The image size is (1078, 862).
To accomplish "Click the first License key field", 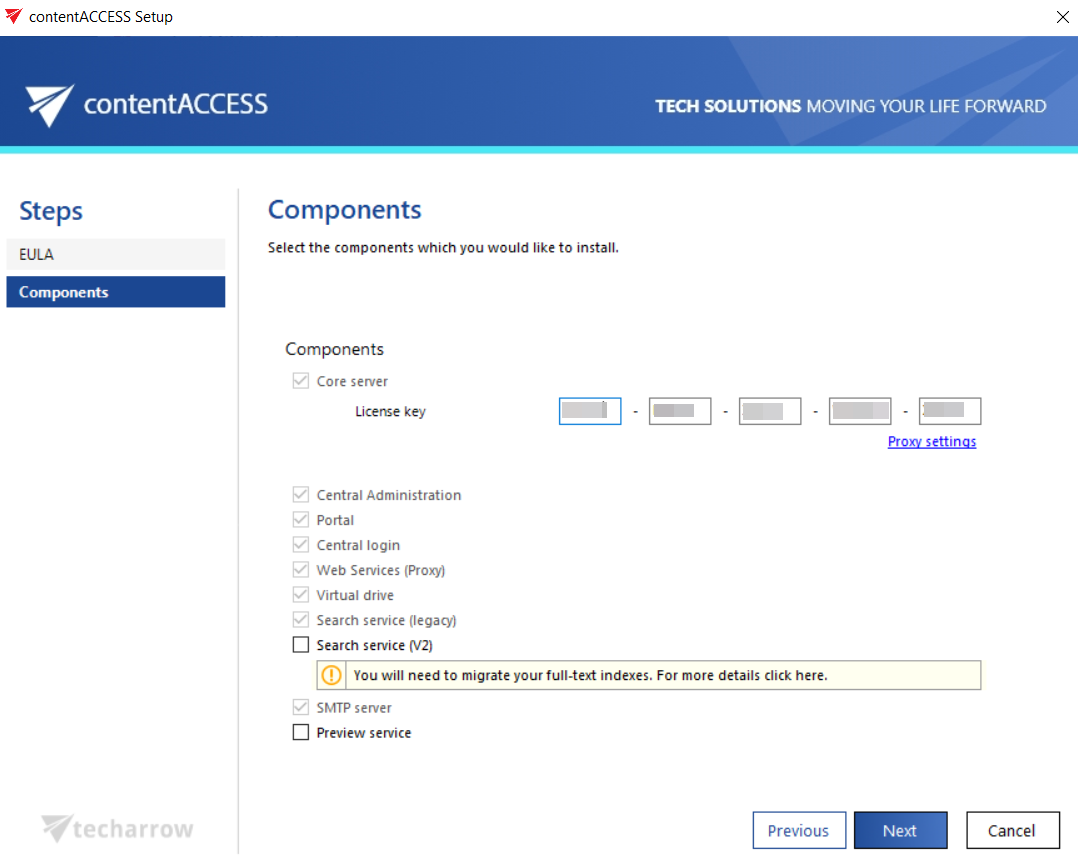I will coord(590,411).
